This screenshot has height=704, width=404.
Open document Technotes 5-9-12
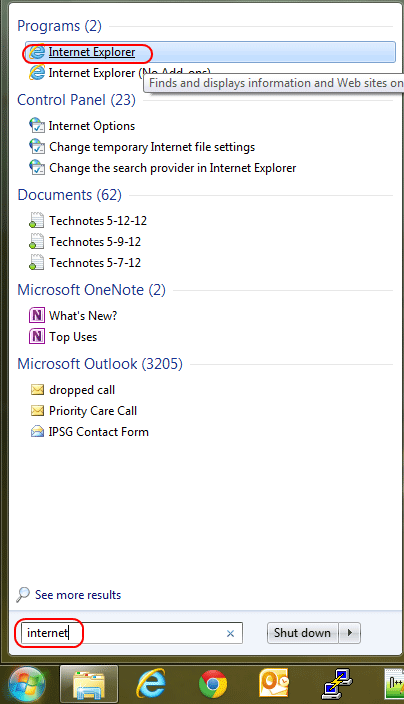point(95,242)
